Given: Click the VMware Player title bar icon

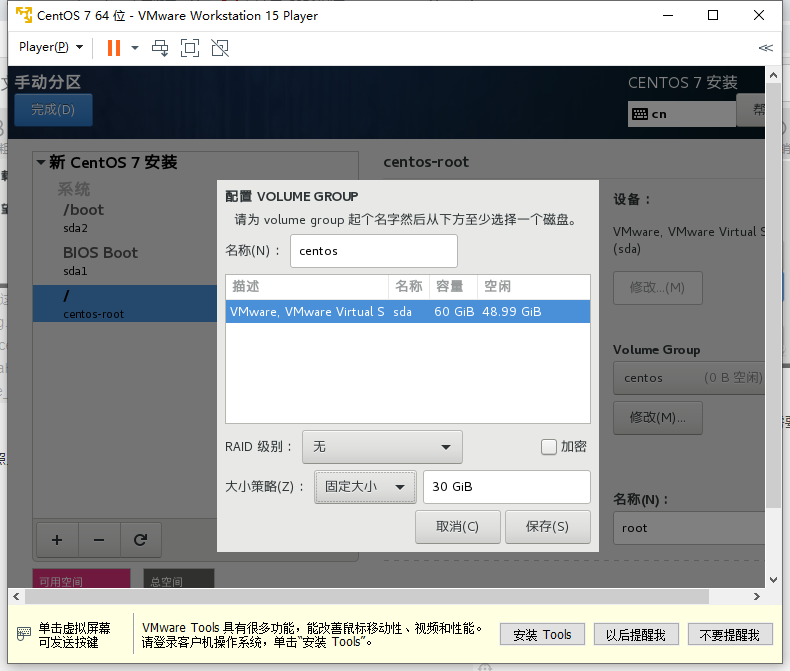Looking at the screenshot, I should click(x=24, y=15).
